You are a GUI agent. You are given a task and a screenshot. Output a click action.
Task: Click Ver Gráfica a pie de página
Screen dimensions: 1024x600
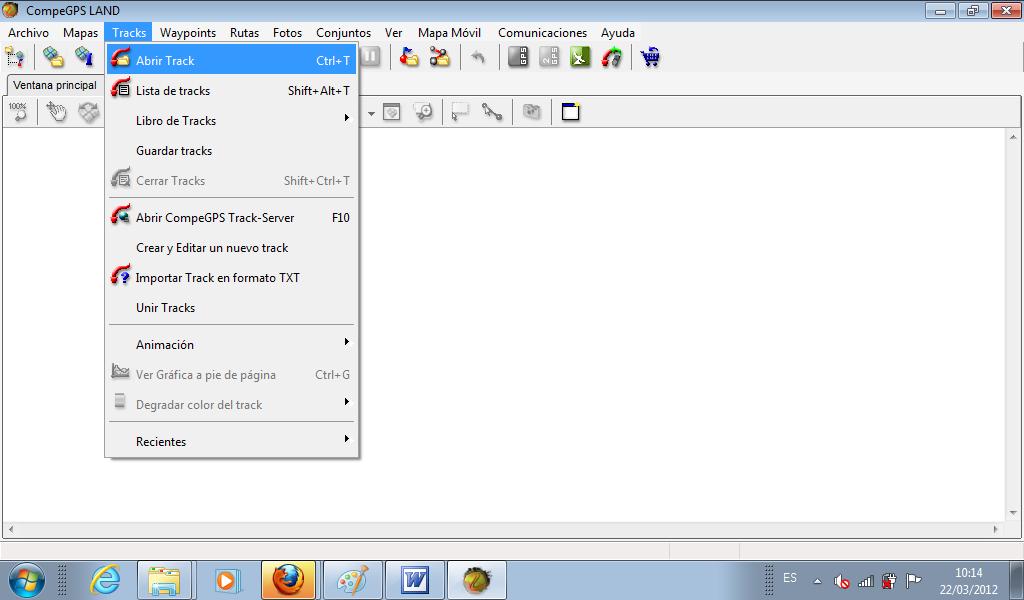point(231,375)
